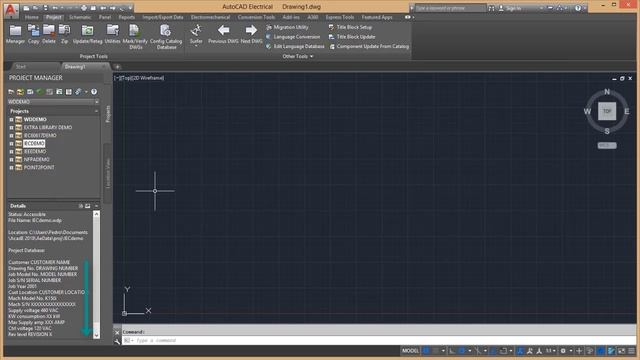Expand the POINT2POINT project node
The image size is (640, 360).
coord(11,167)
